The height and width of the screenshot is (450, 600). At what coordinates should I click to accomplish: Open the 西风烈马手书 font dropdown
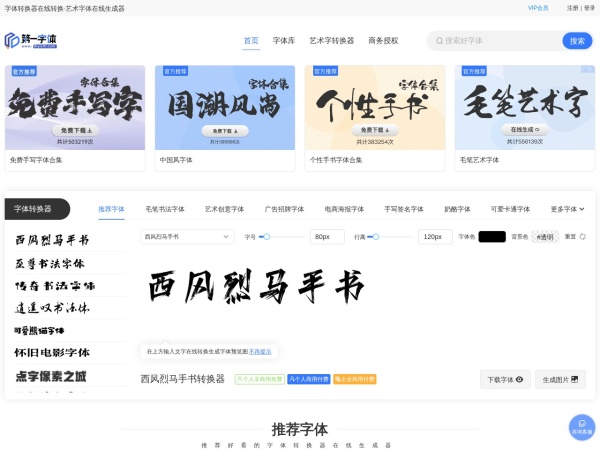tap(186, 237)
